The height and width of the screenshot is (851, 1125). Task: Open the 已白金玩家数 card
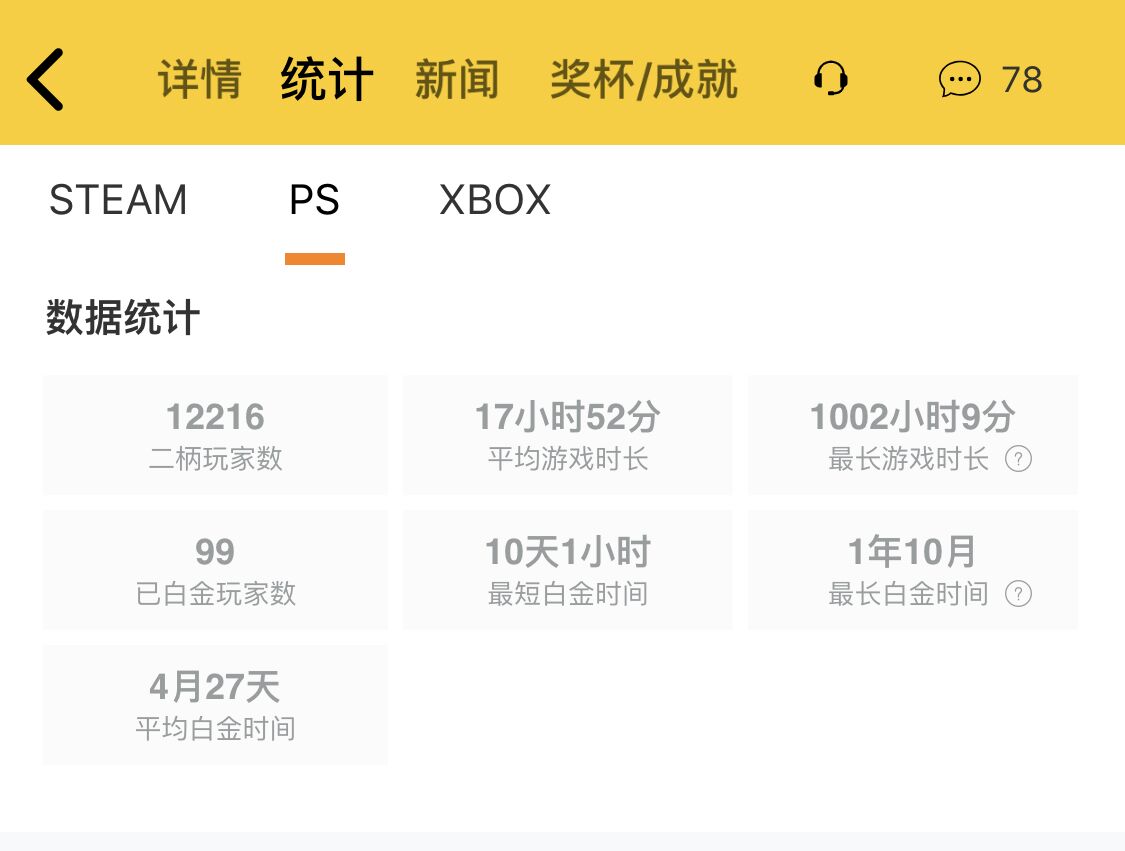215,570
